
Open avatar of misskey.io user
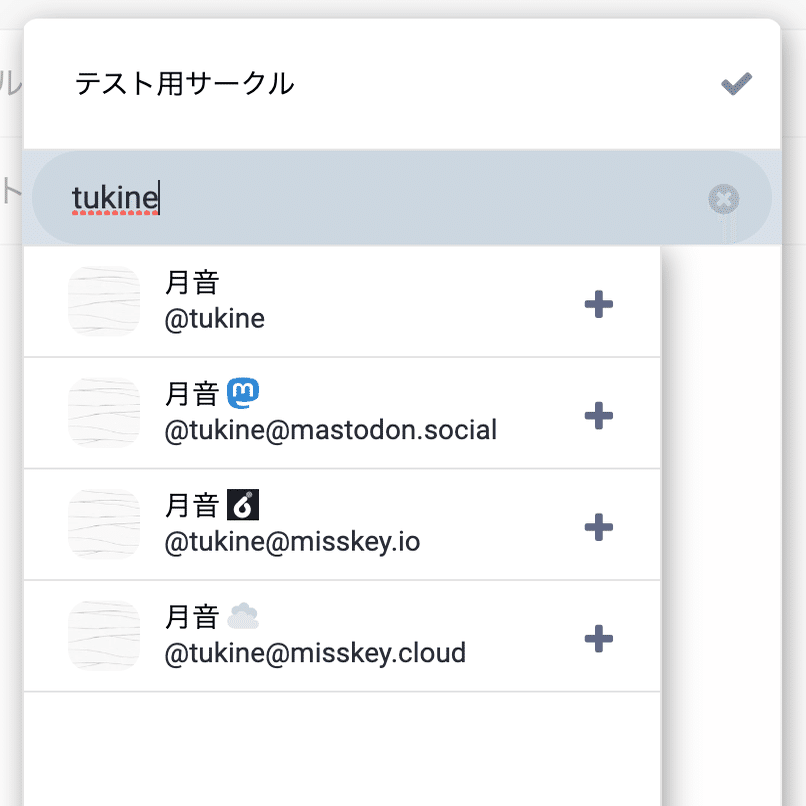(104, 524)
